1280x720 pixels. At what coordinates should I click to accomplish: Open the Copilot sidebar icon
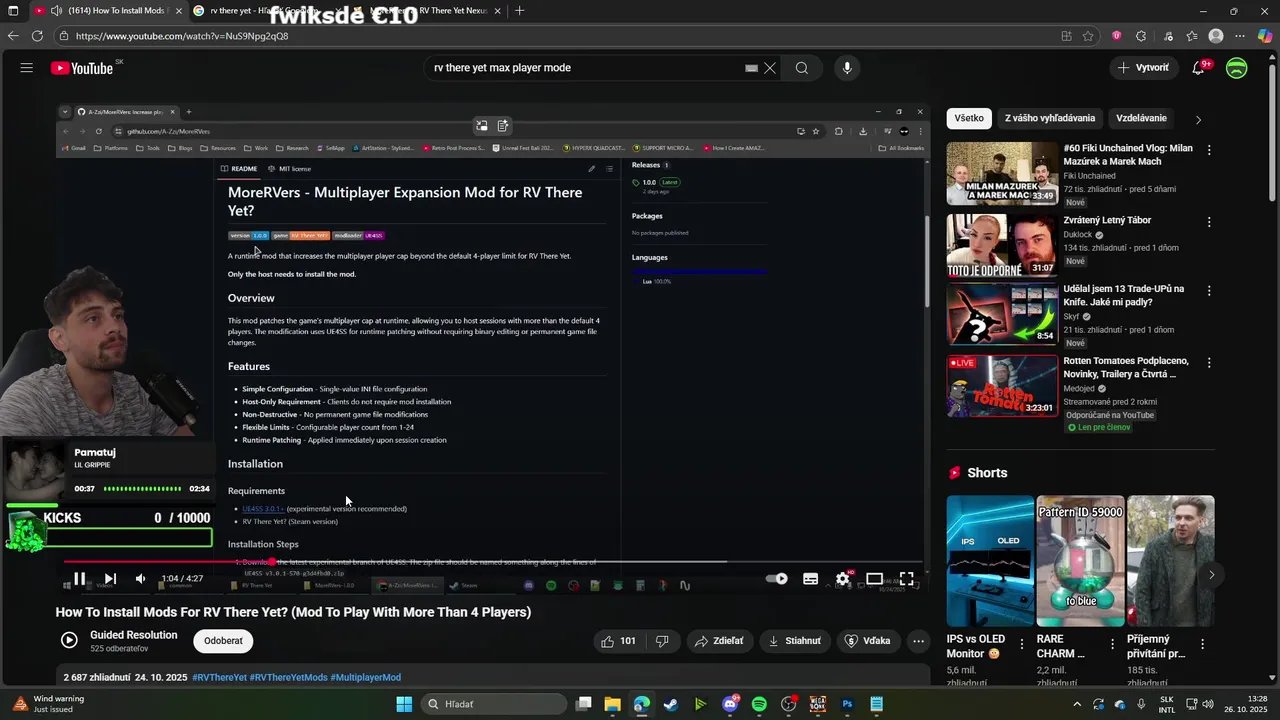(x=1265, y=36)
